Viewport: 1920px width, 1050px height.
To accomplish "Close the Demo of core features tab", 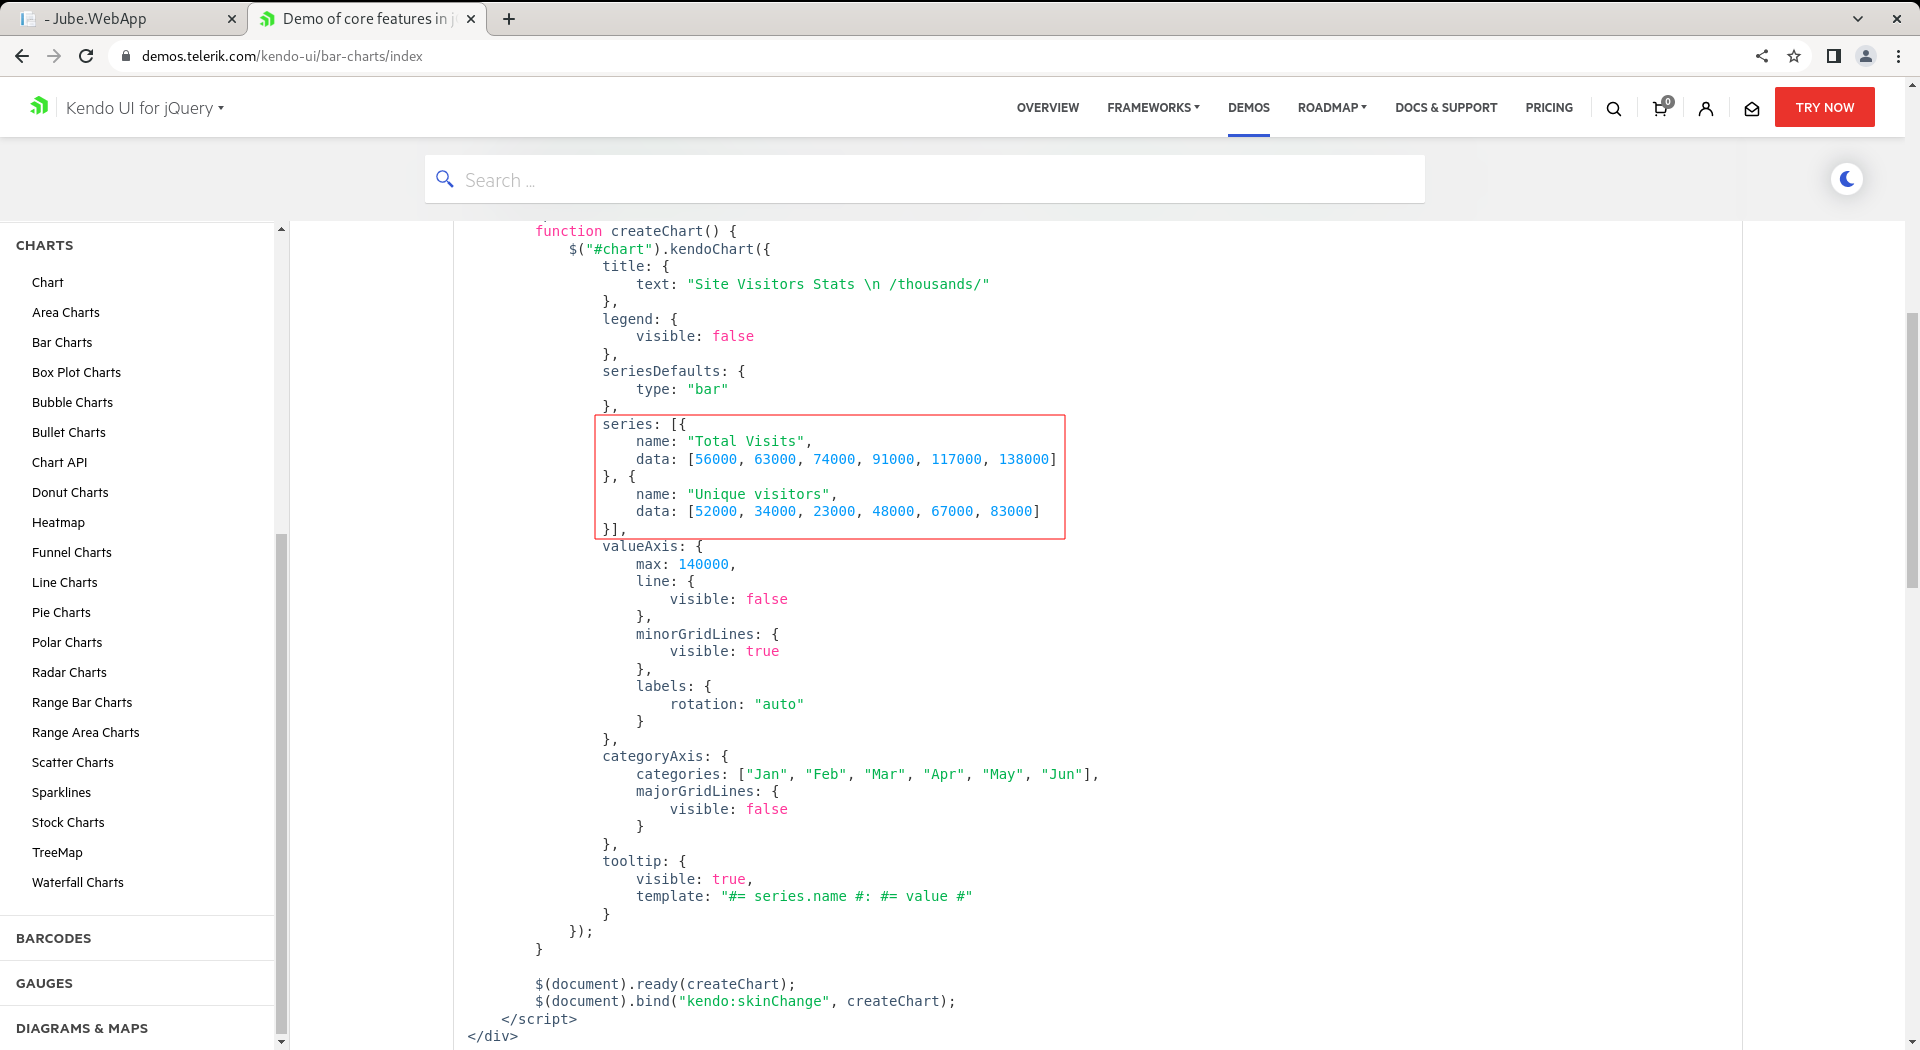I will (x=471, y=19).
